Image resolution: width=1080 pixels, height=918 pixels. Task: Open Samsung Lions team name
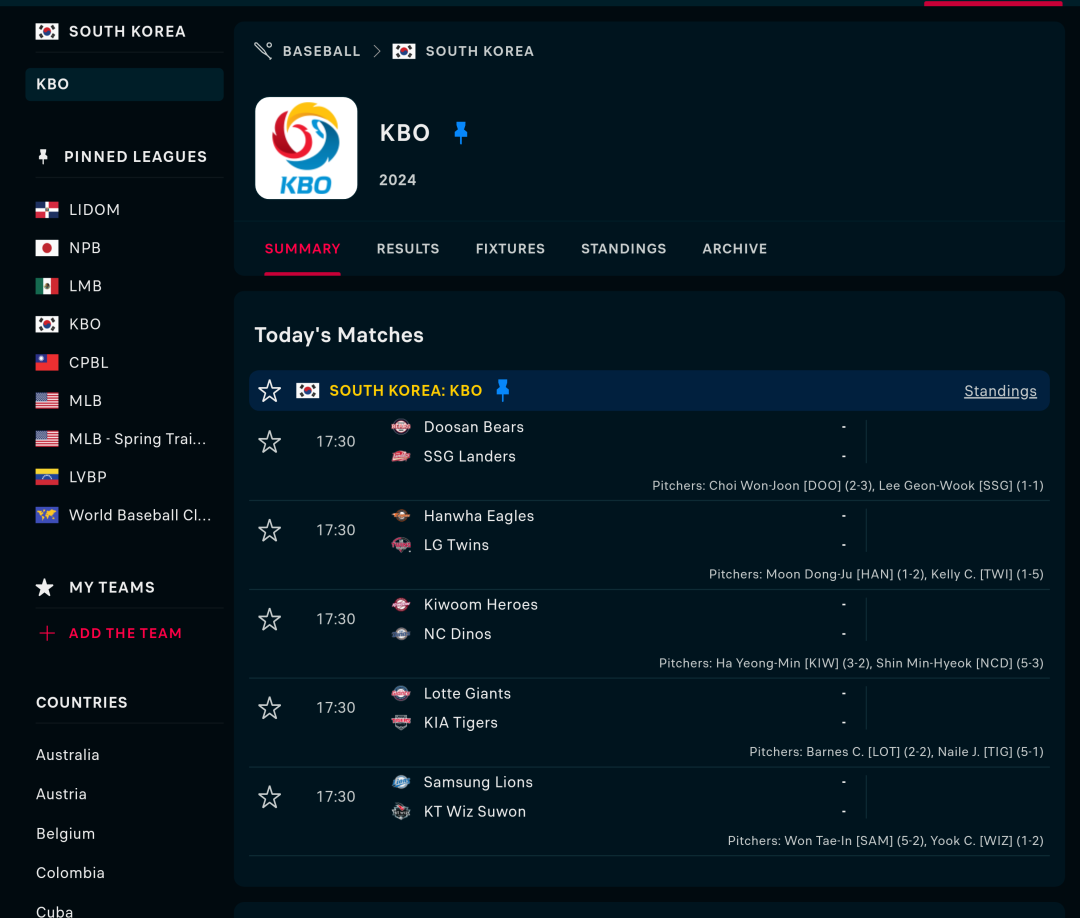tap(478, 782)
